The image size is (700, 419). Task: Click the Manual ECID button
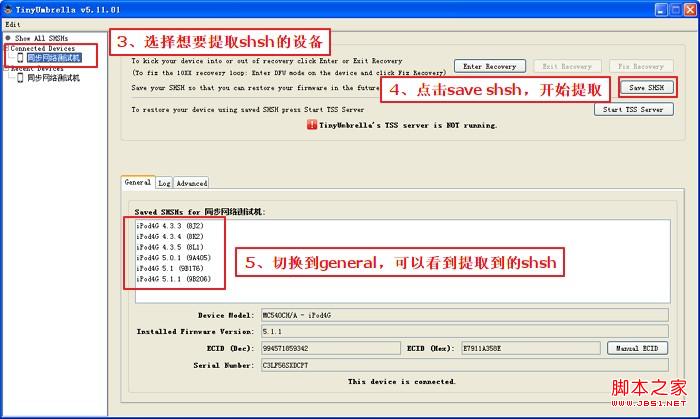(x=638, y=348)
